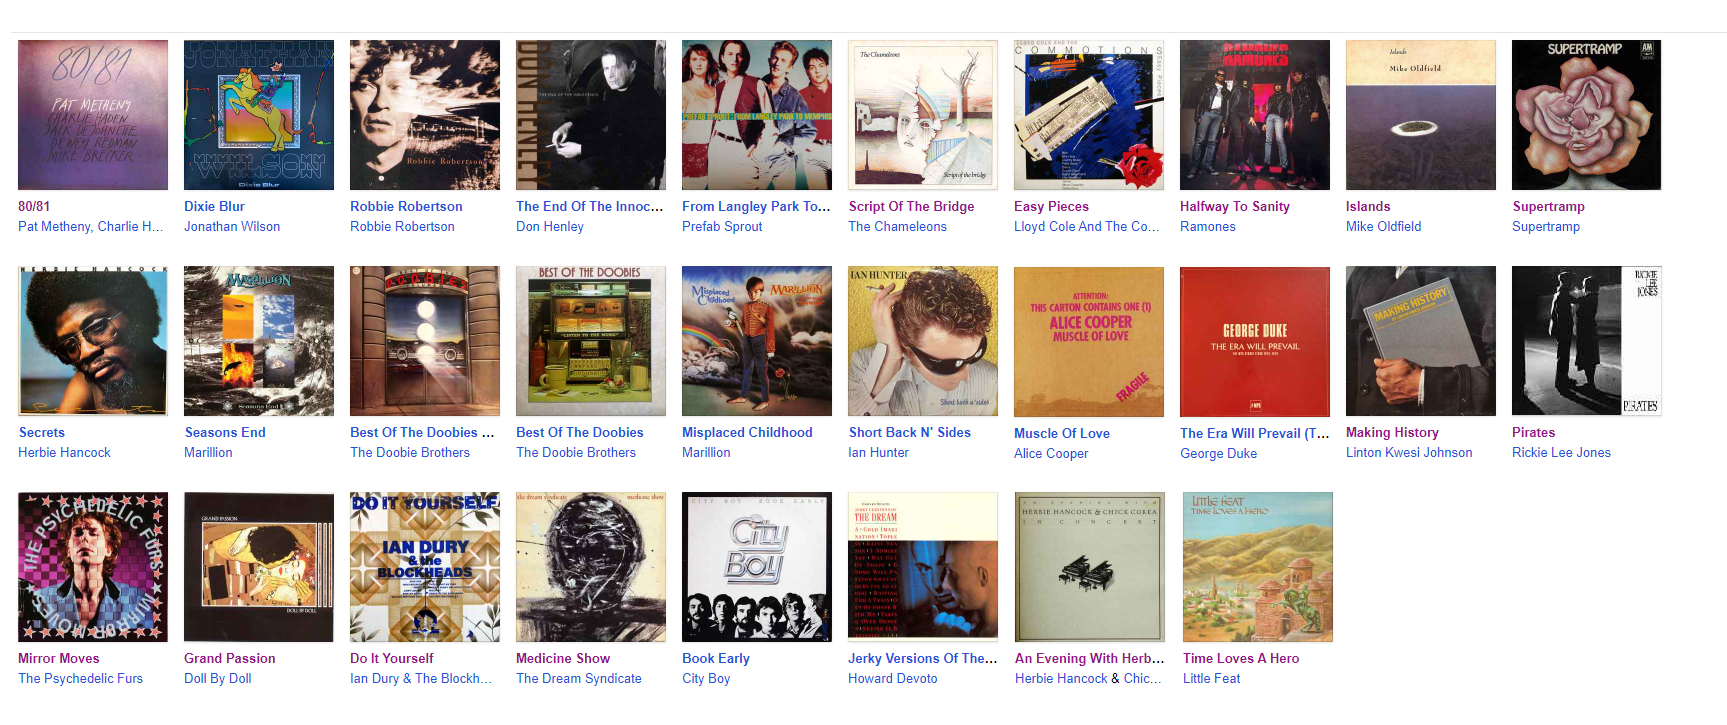
Task: Go to Mike Oldfield artist link
Action: [x=1383, y=226]
